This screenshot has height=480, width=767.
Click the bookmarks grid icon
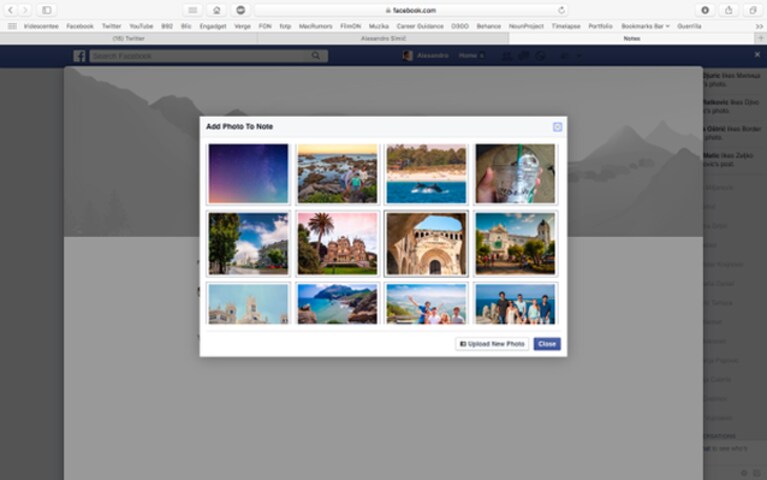(12, 26)
